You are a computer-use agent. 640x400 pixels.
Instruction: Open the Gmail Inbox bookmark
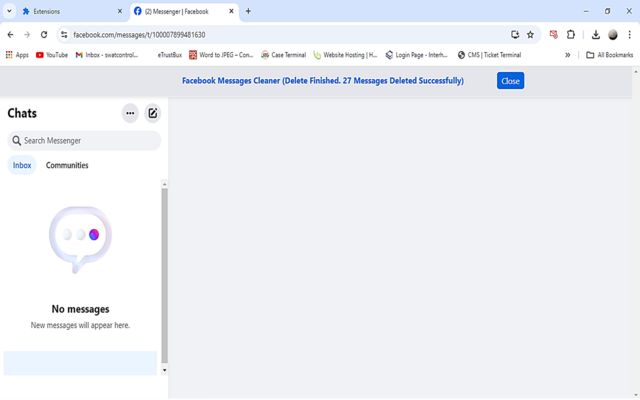(x=107, y=55)
